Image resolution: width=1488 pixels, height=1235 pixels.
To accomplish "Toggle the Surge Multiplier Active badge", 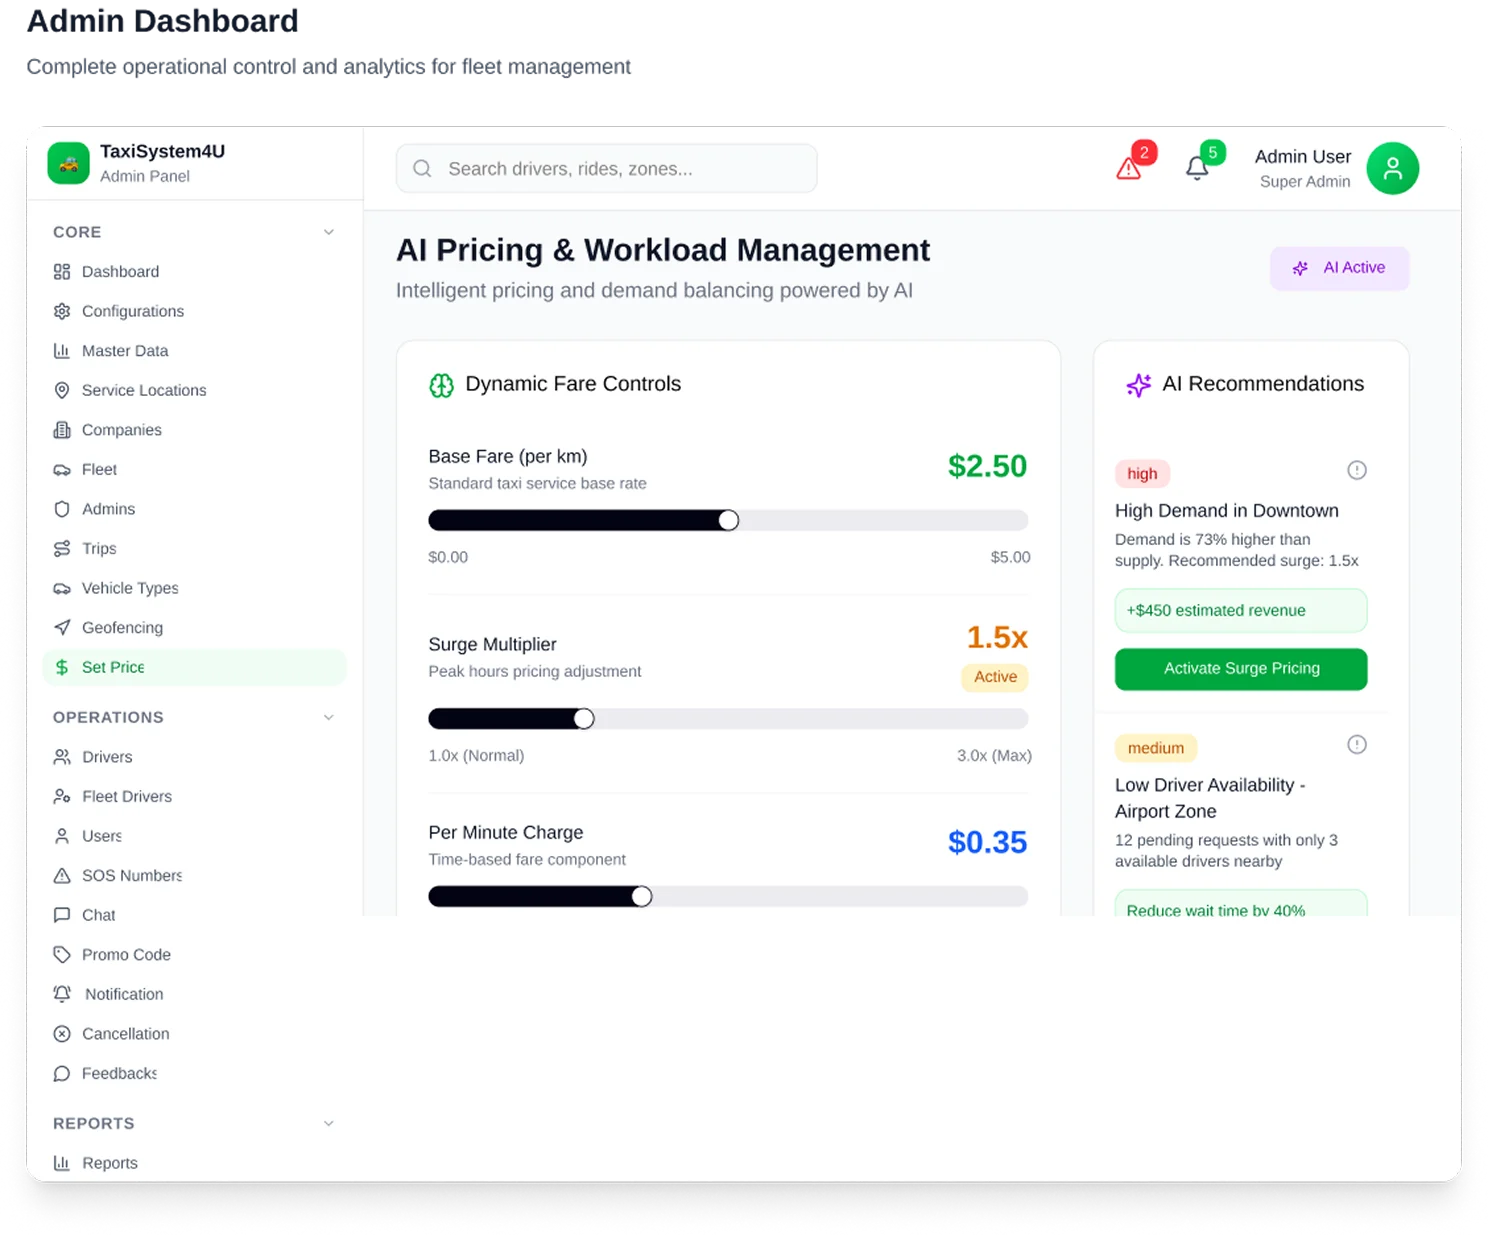I will [995, 677].
